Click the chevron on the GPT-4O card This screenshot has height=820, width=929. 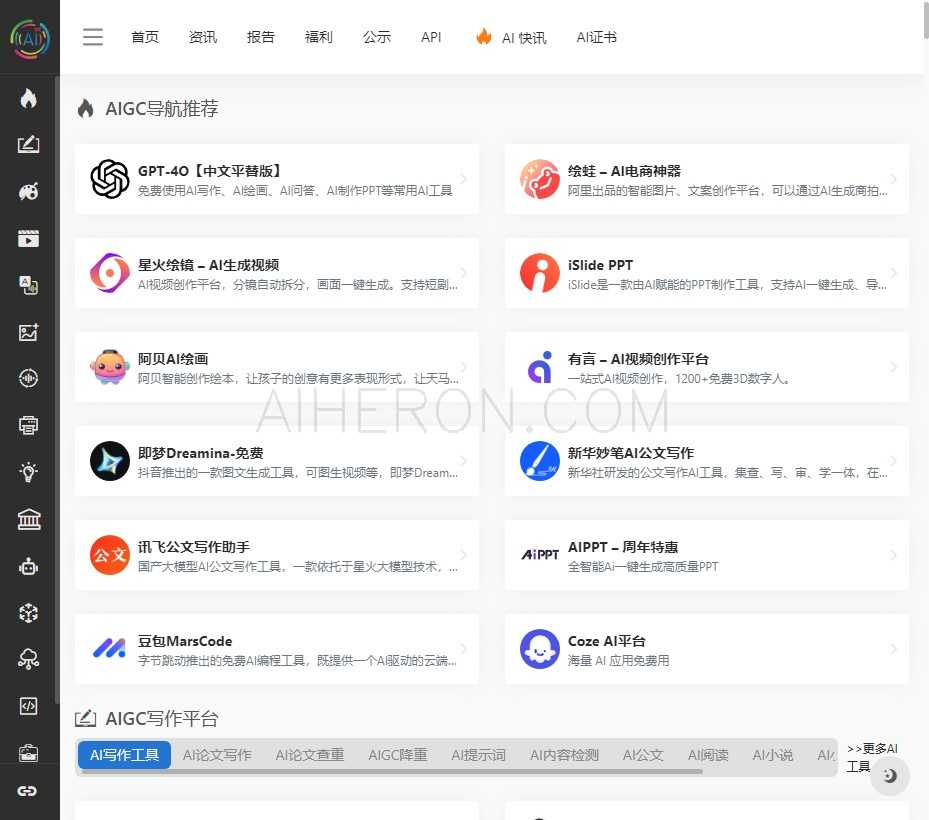click(x=464, y=179)
